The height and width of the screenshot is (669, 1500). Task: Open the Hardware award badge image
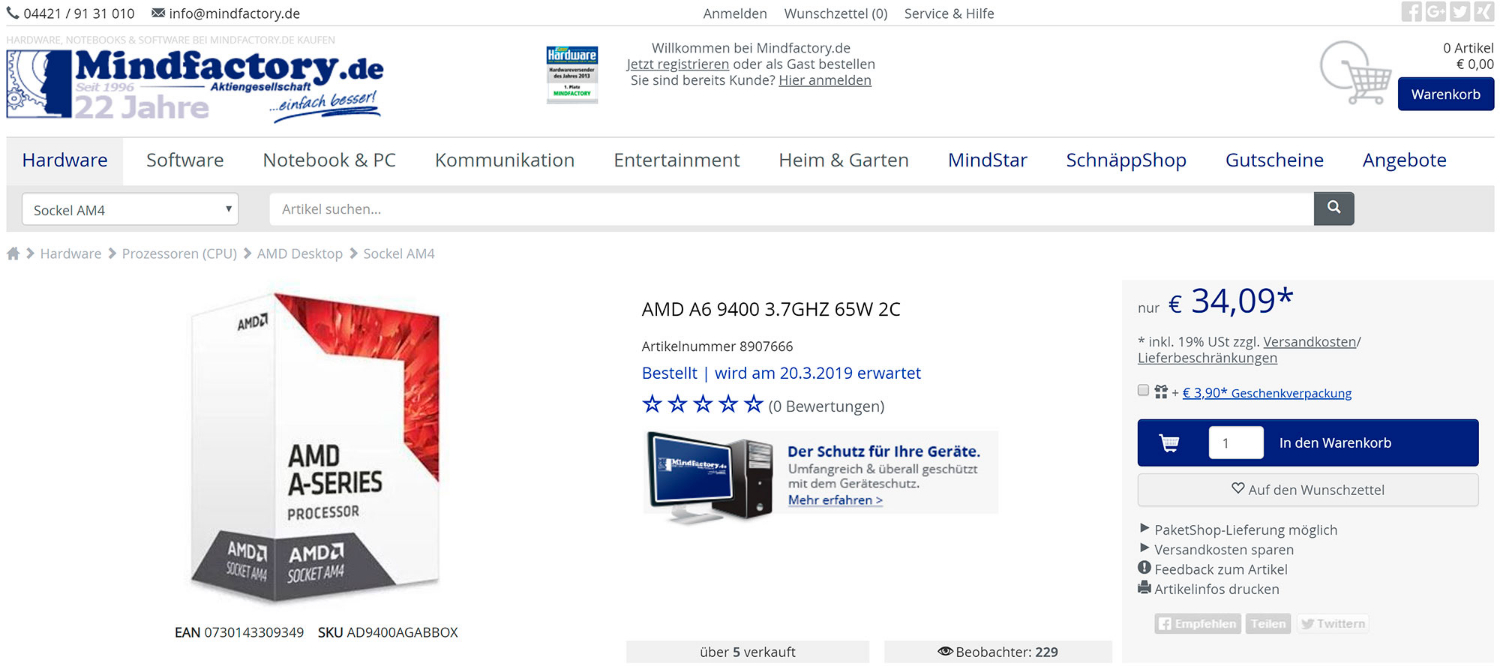[x=572, y=73]
